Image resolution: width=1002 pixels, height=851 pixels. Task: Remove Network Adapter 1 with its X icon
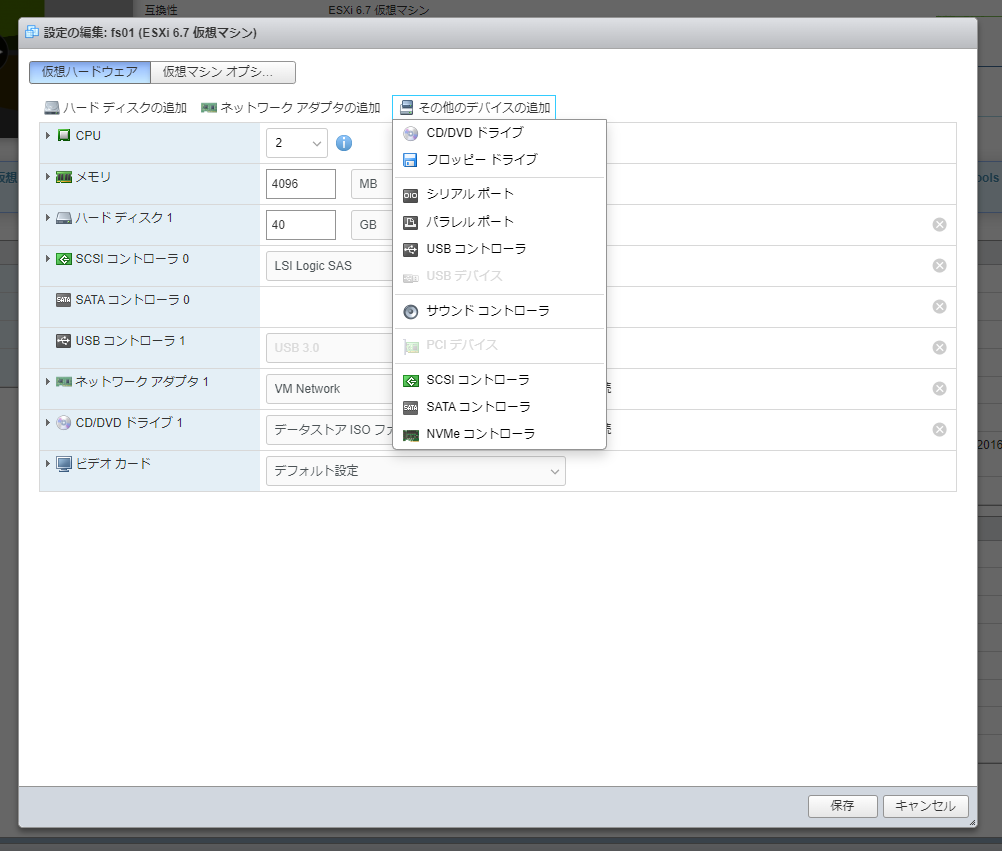939,388
